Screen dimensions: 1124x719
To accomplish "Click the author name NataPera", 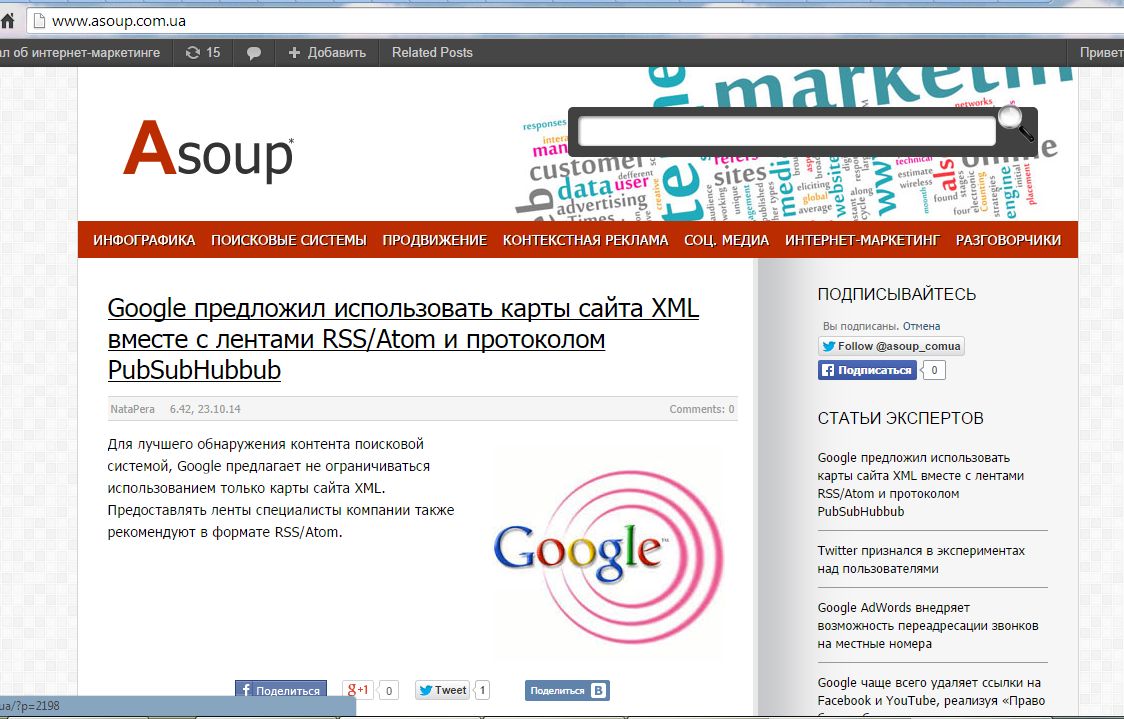I will pyautogui.click(x=133, y=409).
